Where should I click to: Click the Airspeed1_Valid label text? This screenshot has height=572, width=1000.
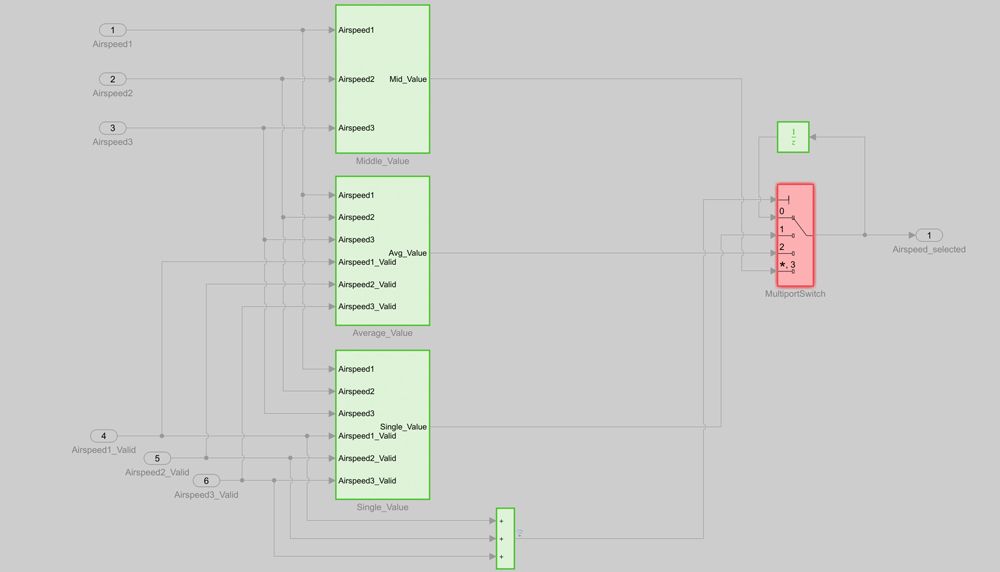[103, 450]
